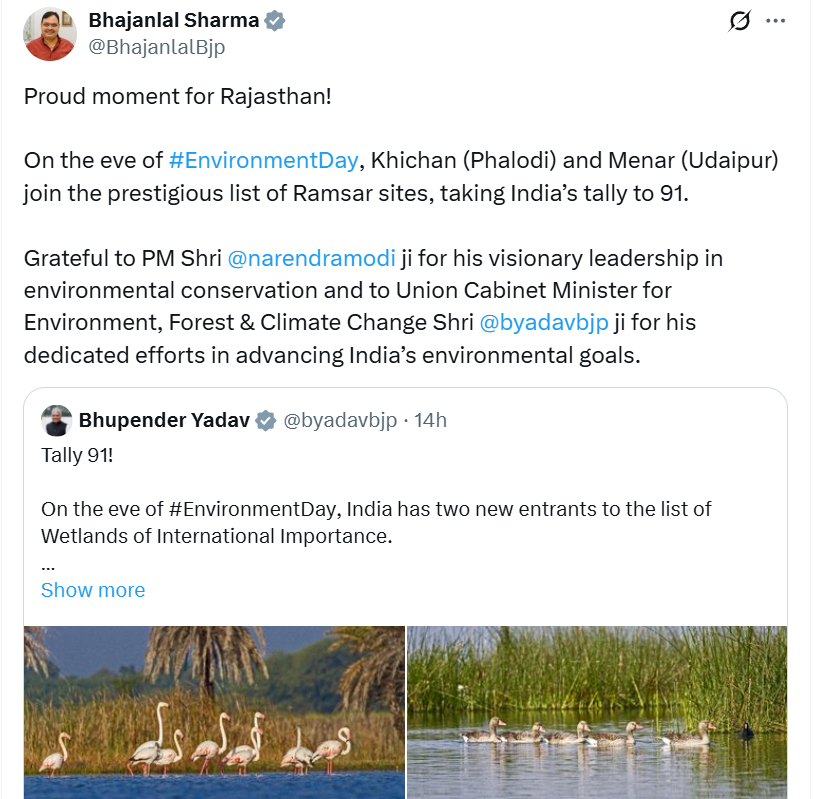Expand quoted tweet with Show more
Image resolution: width=814 pixels, height=799 pixels.
(93, 590)
